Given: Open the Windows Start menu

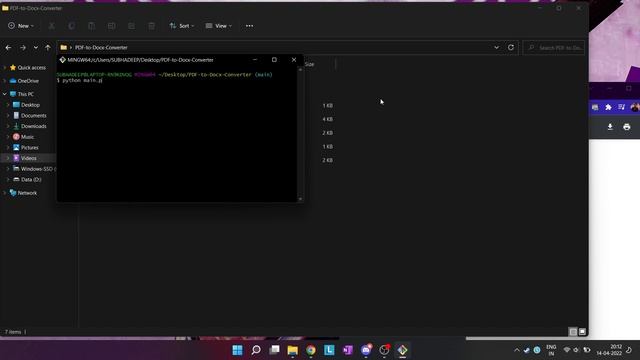Looking at the screenshot, I should pyautogui.click(x=237, y=350).
